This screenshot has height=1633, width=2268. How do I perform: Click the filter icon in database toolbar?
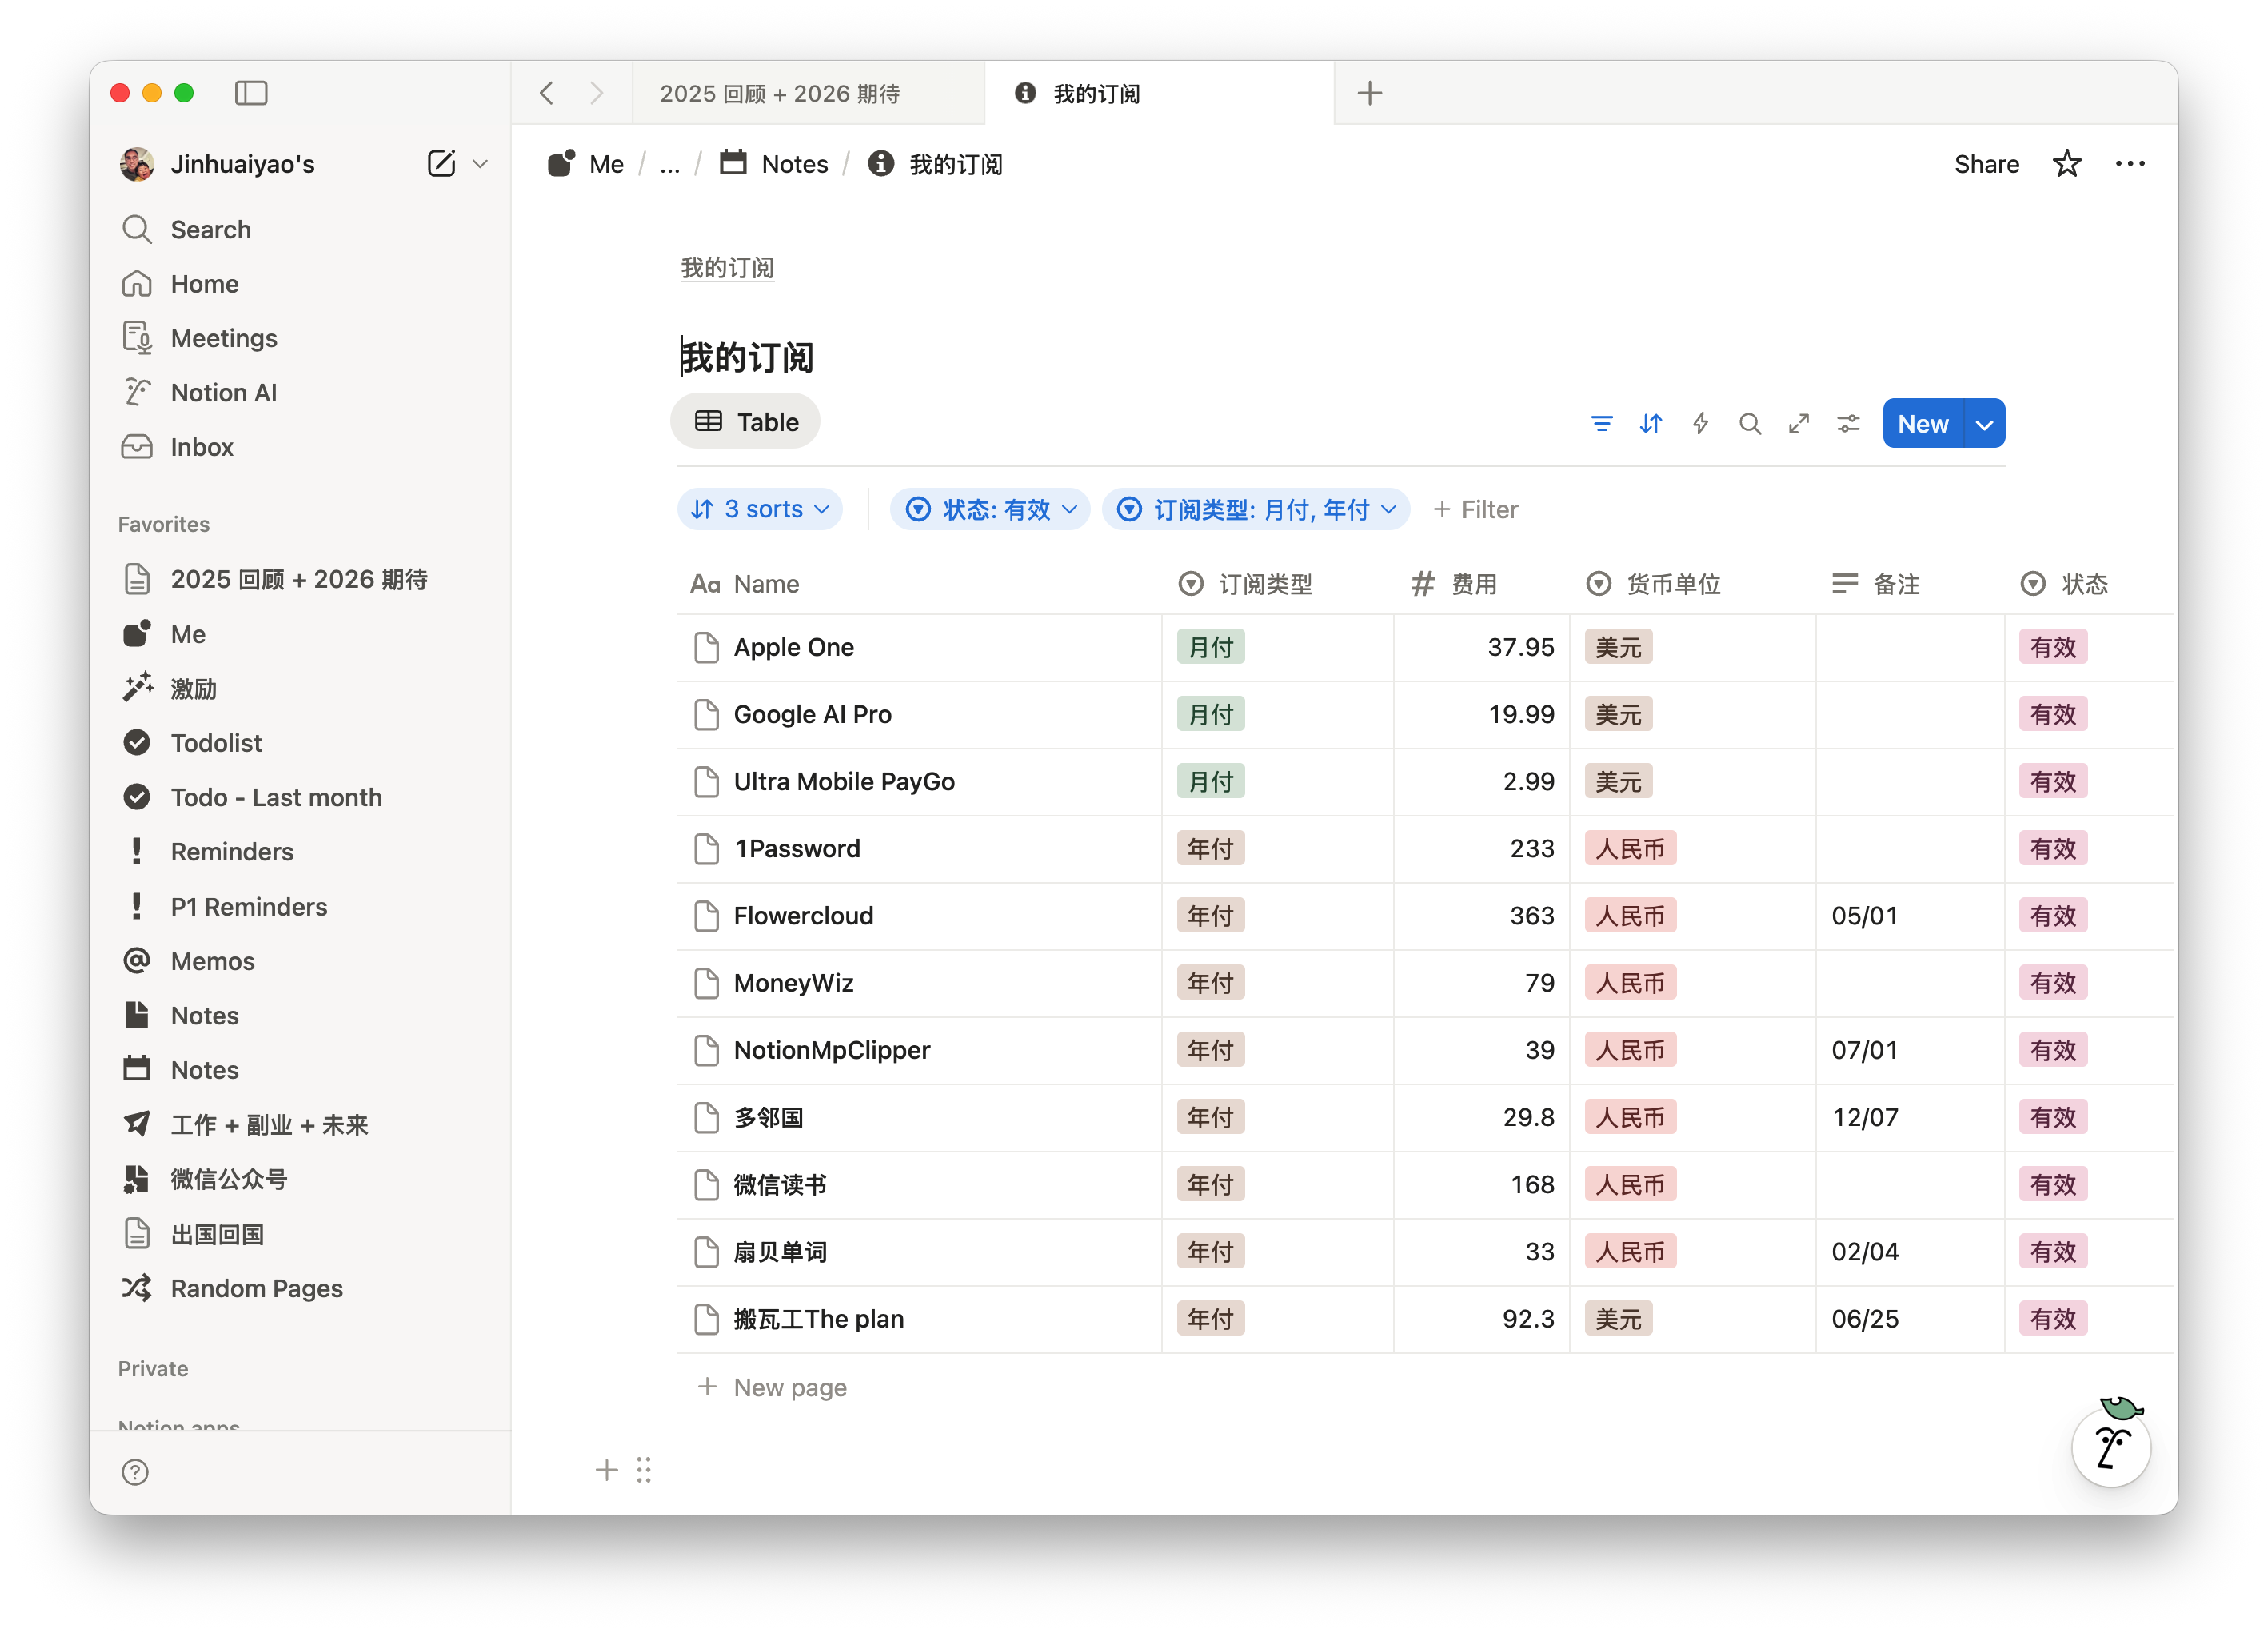1601,424
